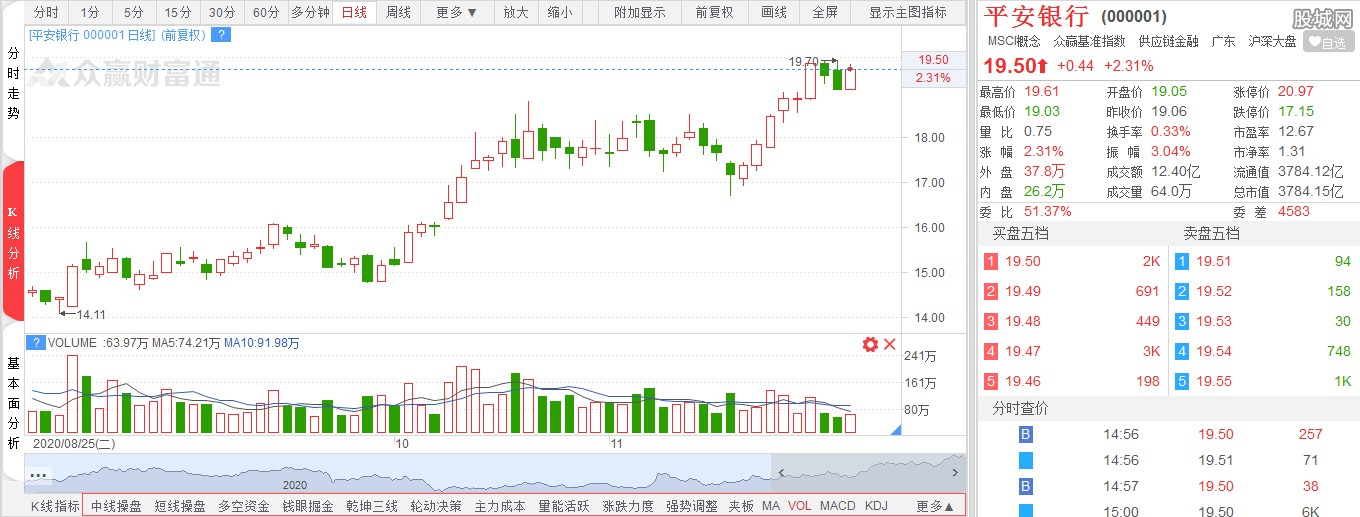Screen dimensions: 1360x517
Task: Switch chart to 全屏 fullscreen
Action: pos(825,13)
